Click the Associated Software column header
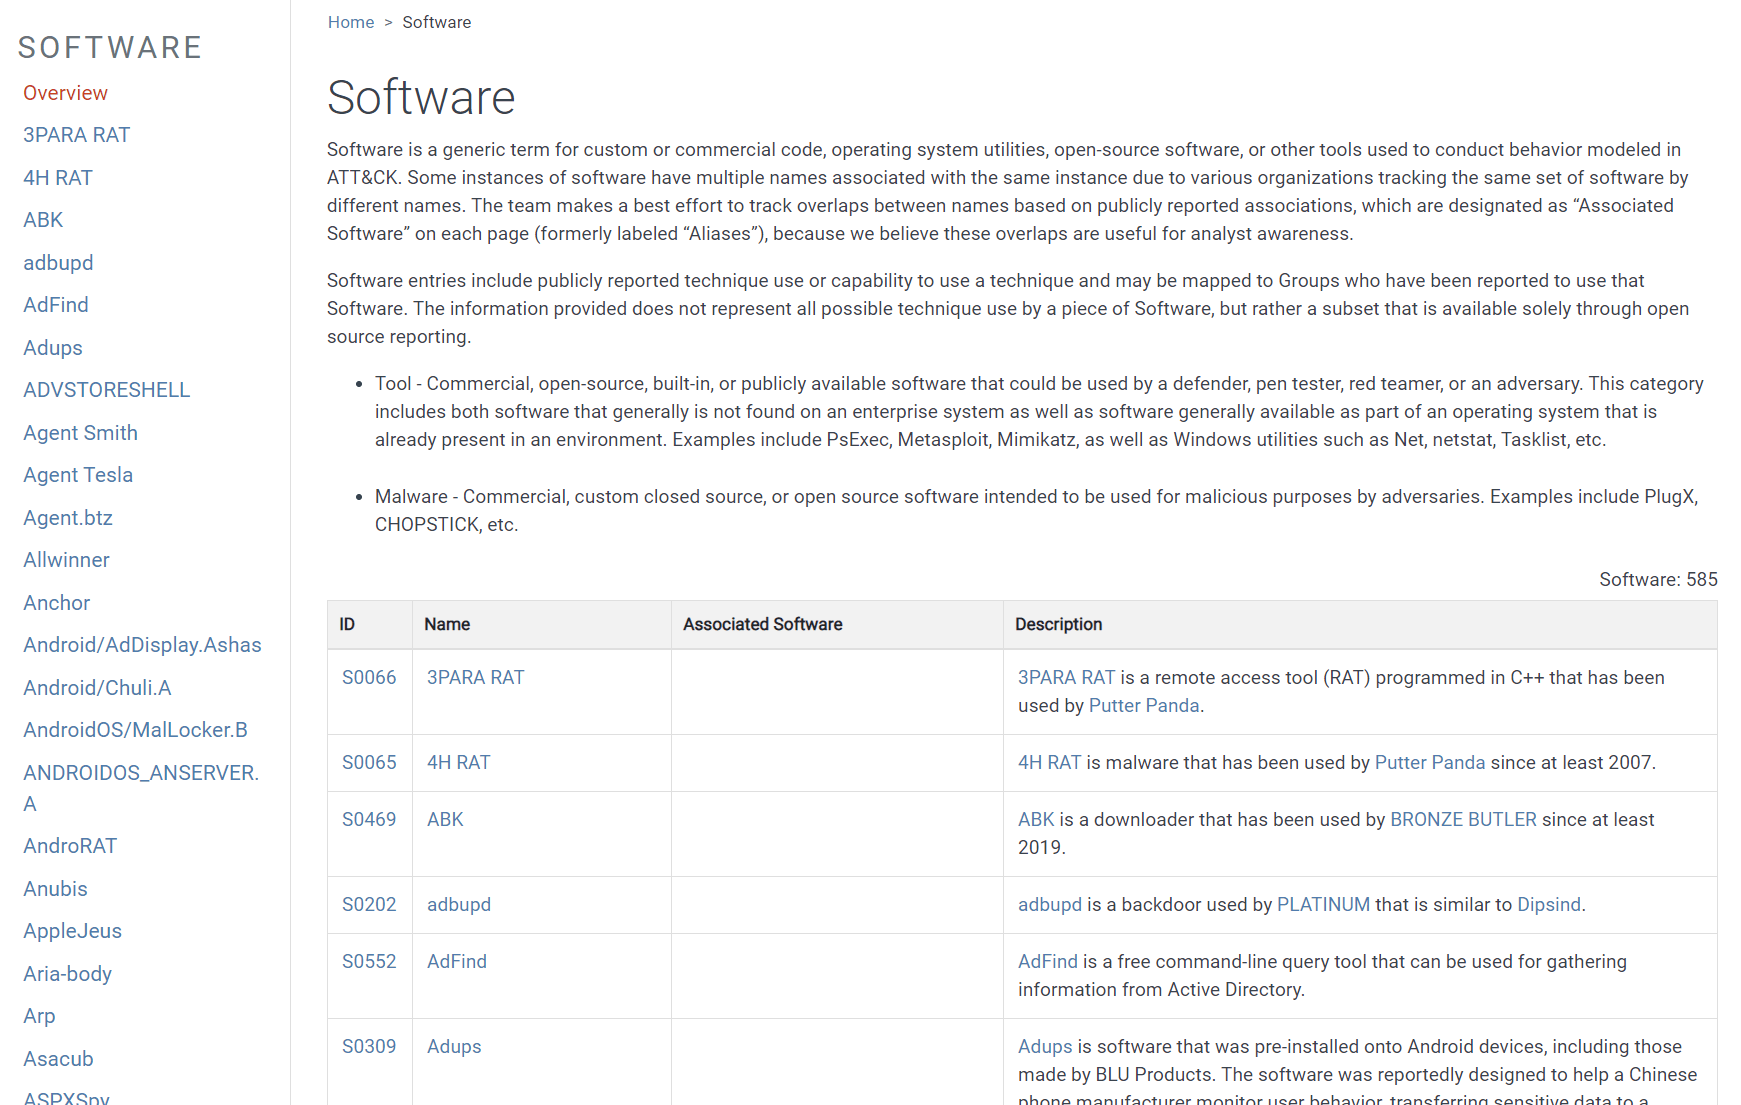Viewport: 1741px width, 1105px height. click(762, 624)
